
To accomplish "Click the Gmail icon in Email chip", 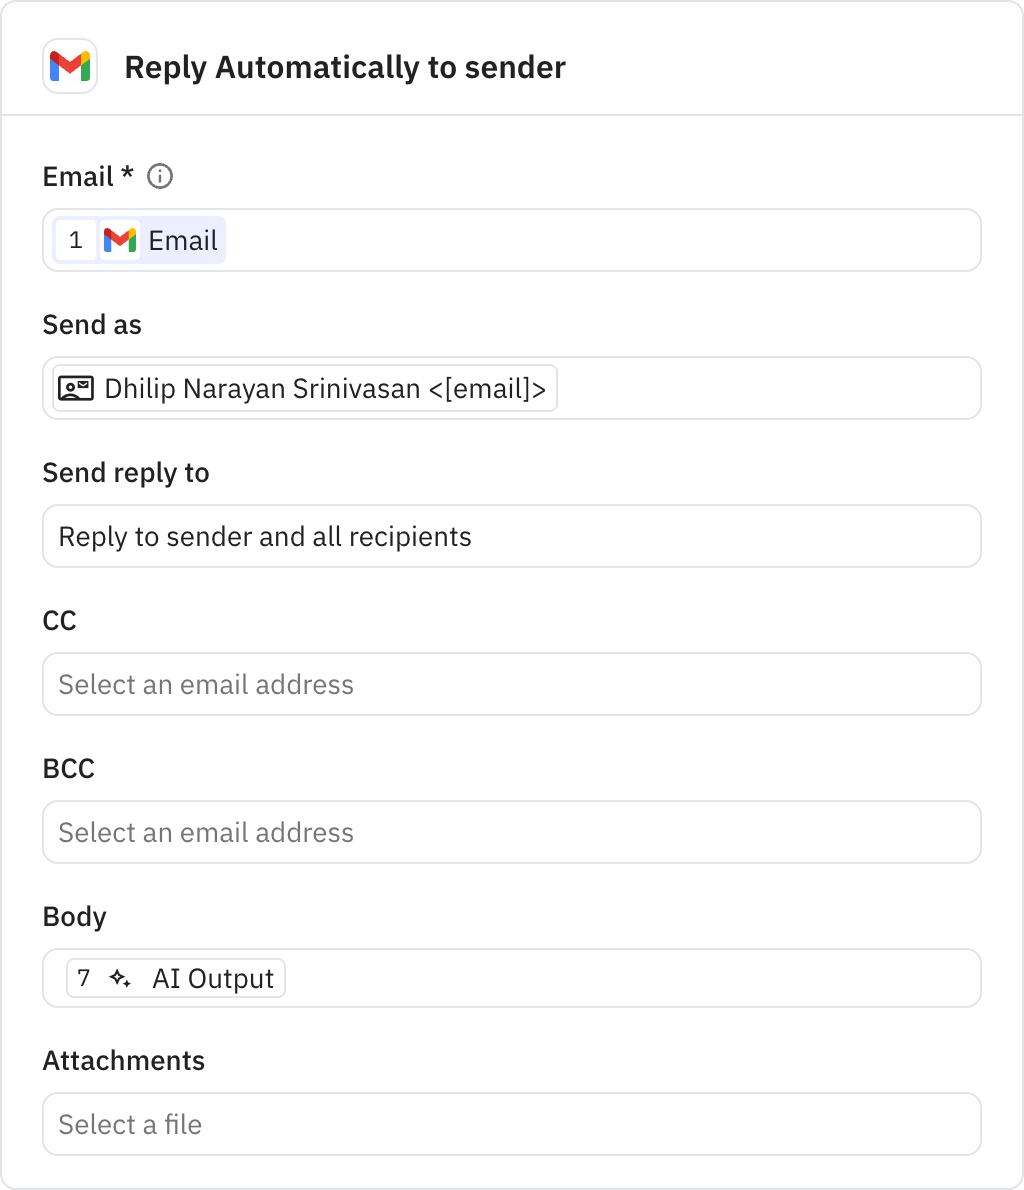I will 120,240.
